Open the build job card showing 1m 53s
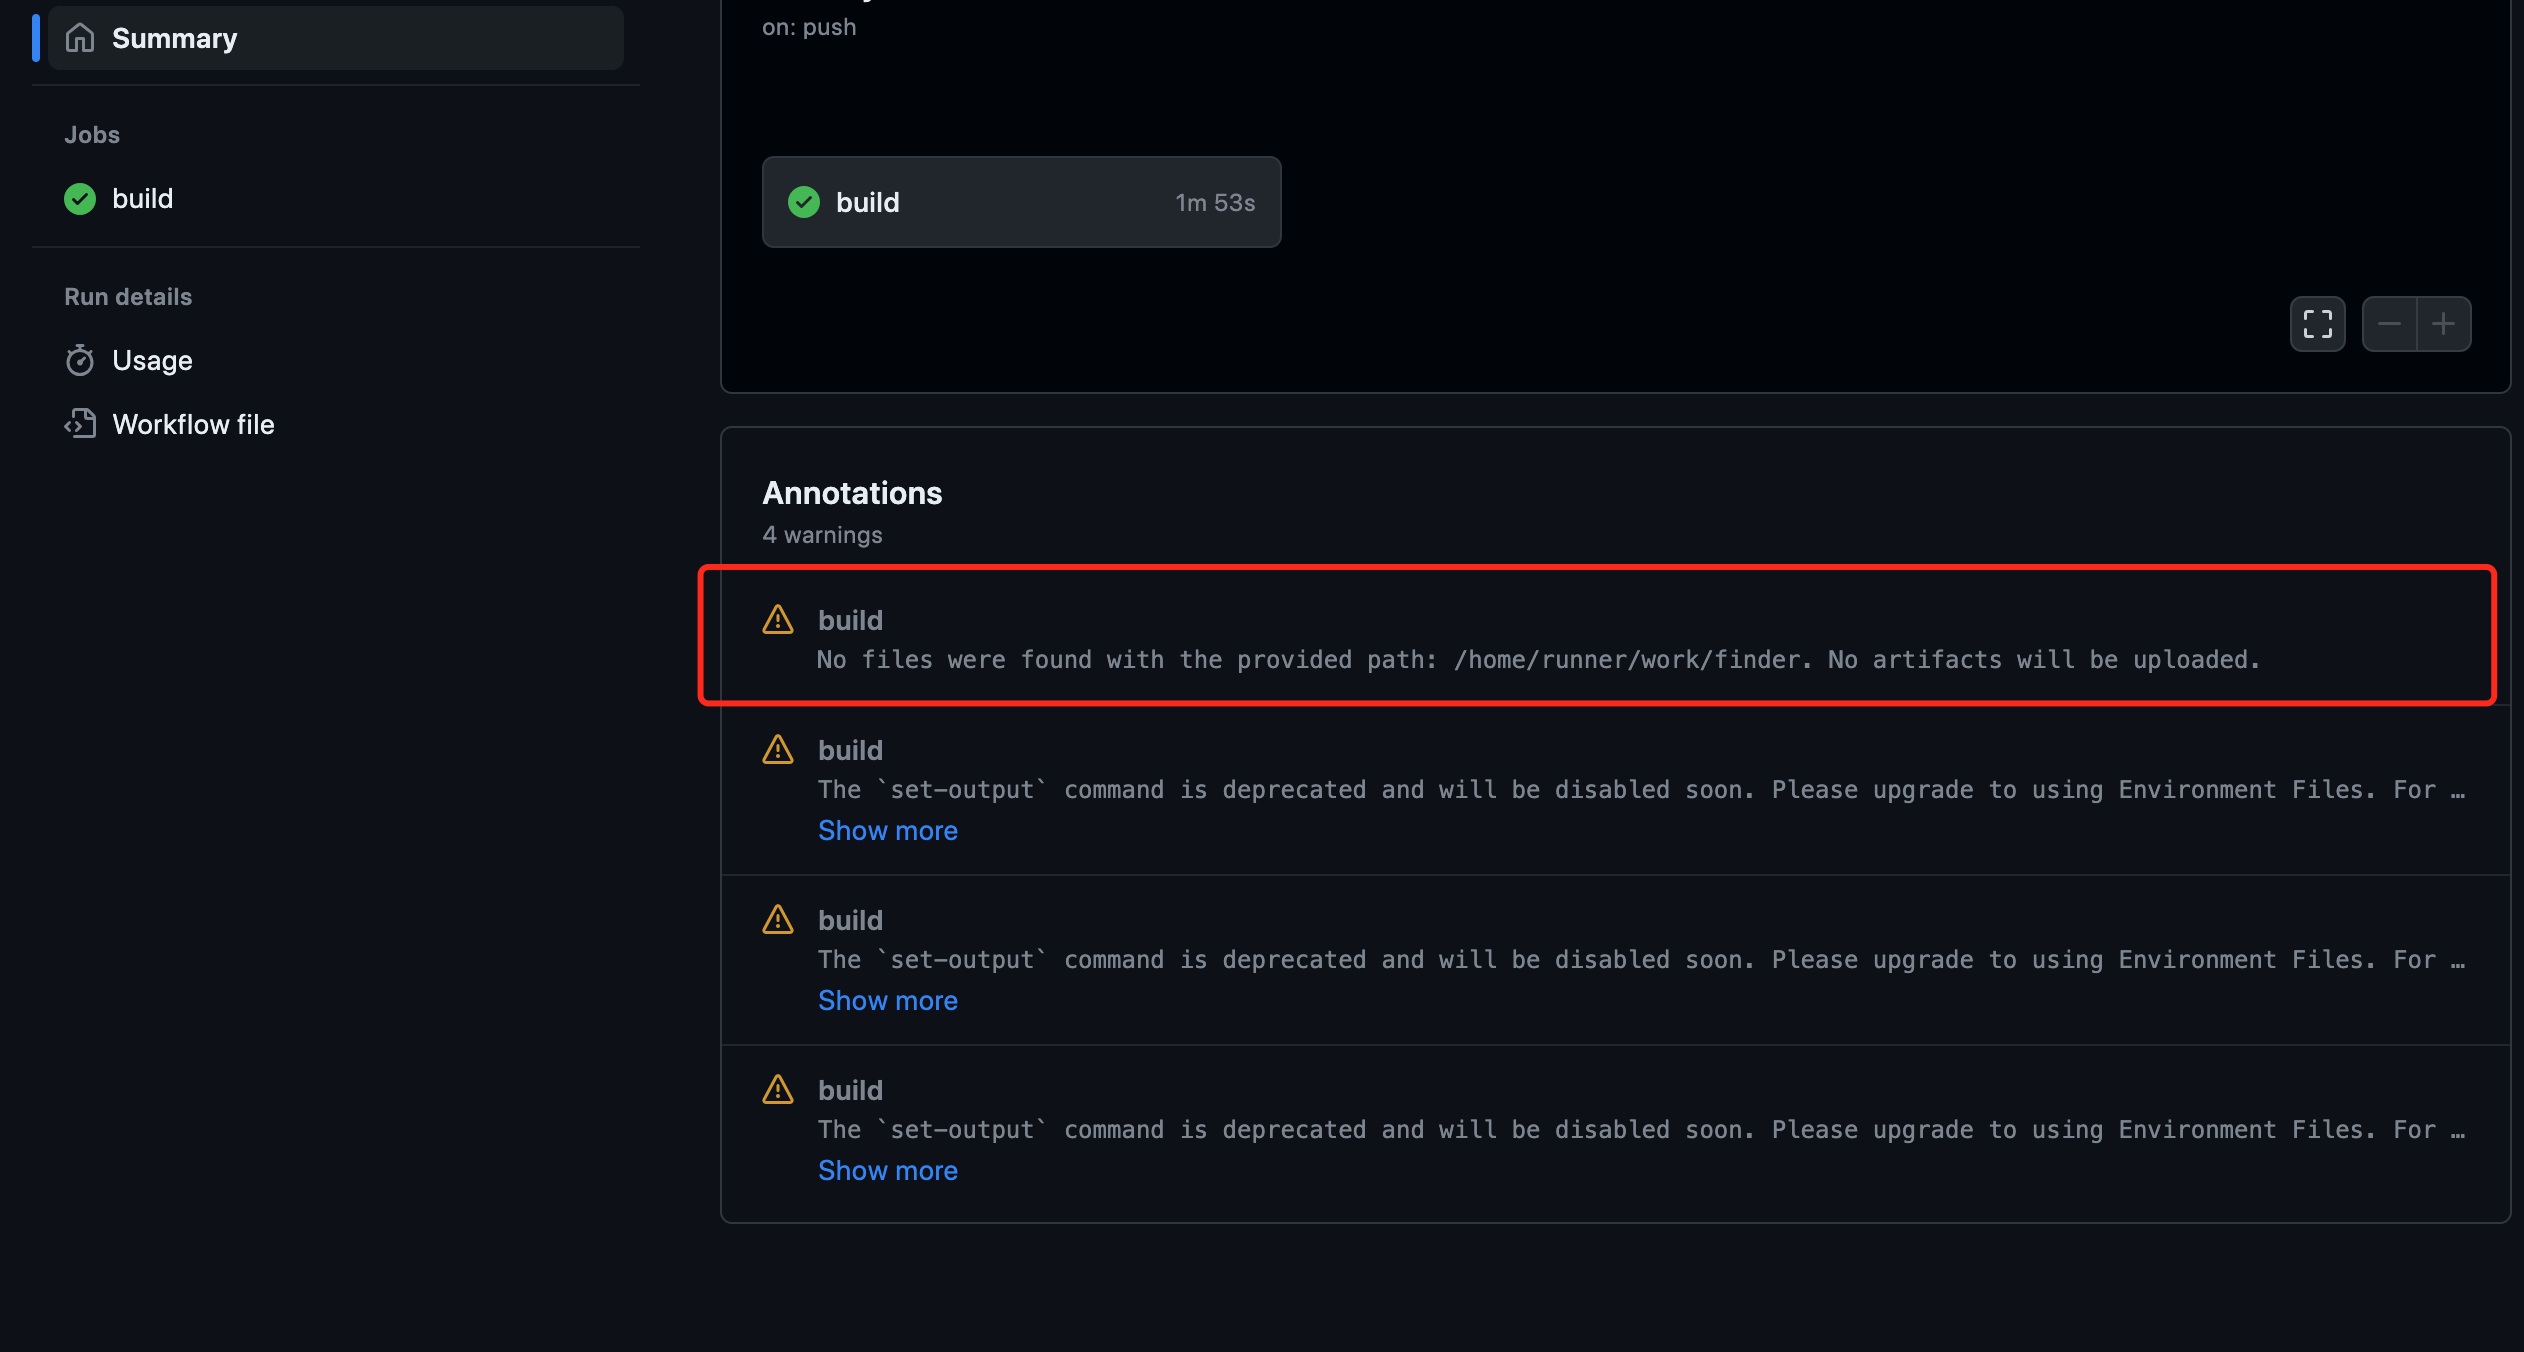2524x1352 pixels. [x=1020, y=202]
